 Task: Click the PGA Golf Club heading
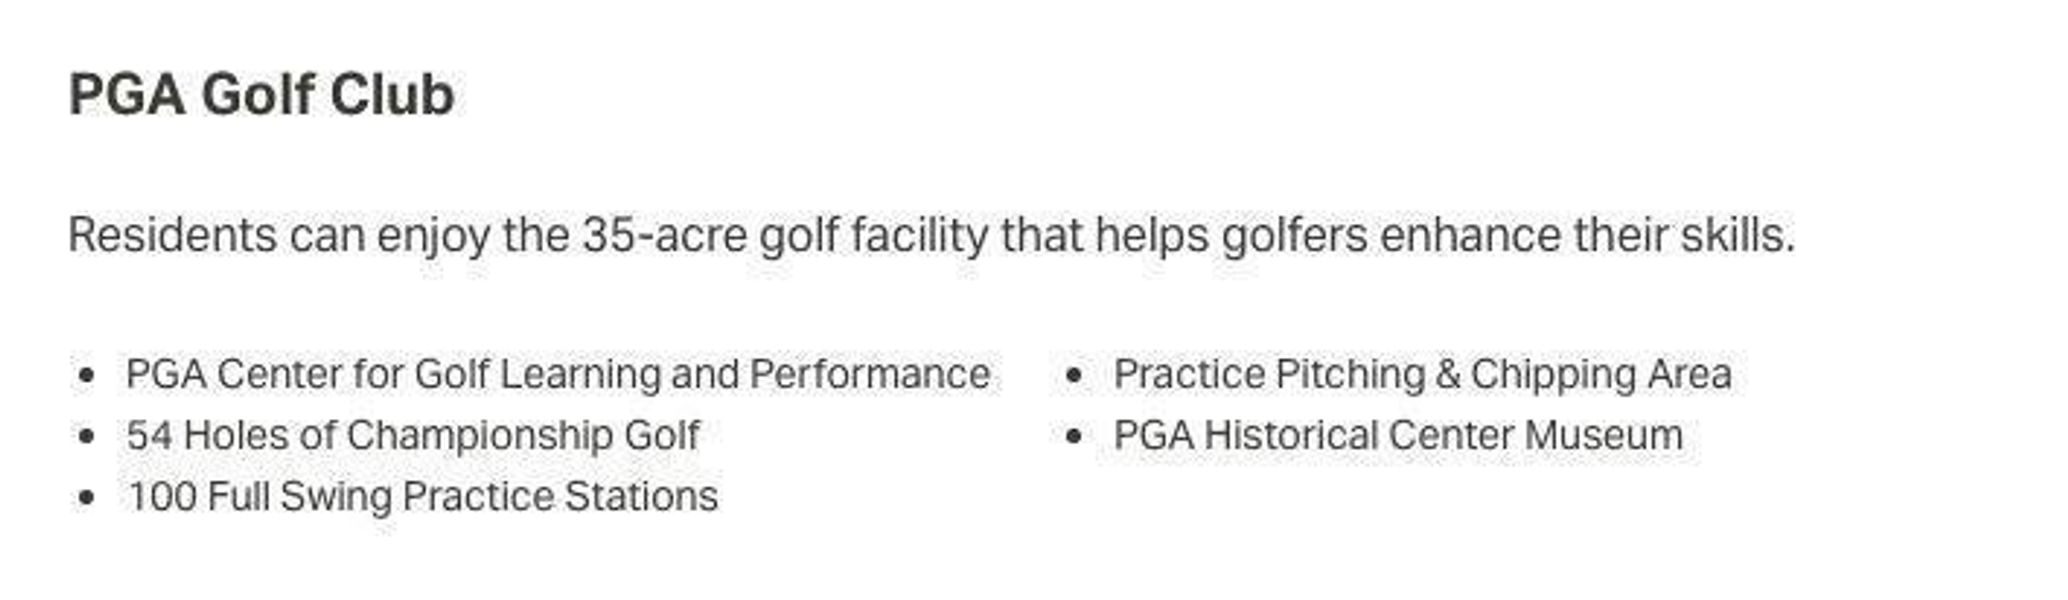point(261,96)
